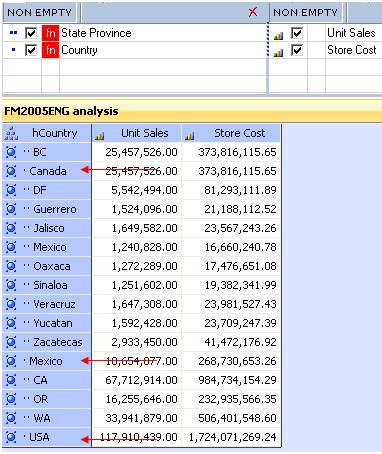Toggle the Store Cost measure checkbox
The height and width of the screenshot is (454, 382).
click(x=297, y=50)
